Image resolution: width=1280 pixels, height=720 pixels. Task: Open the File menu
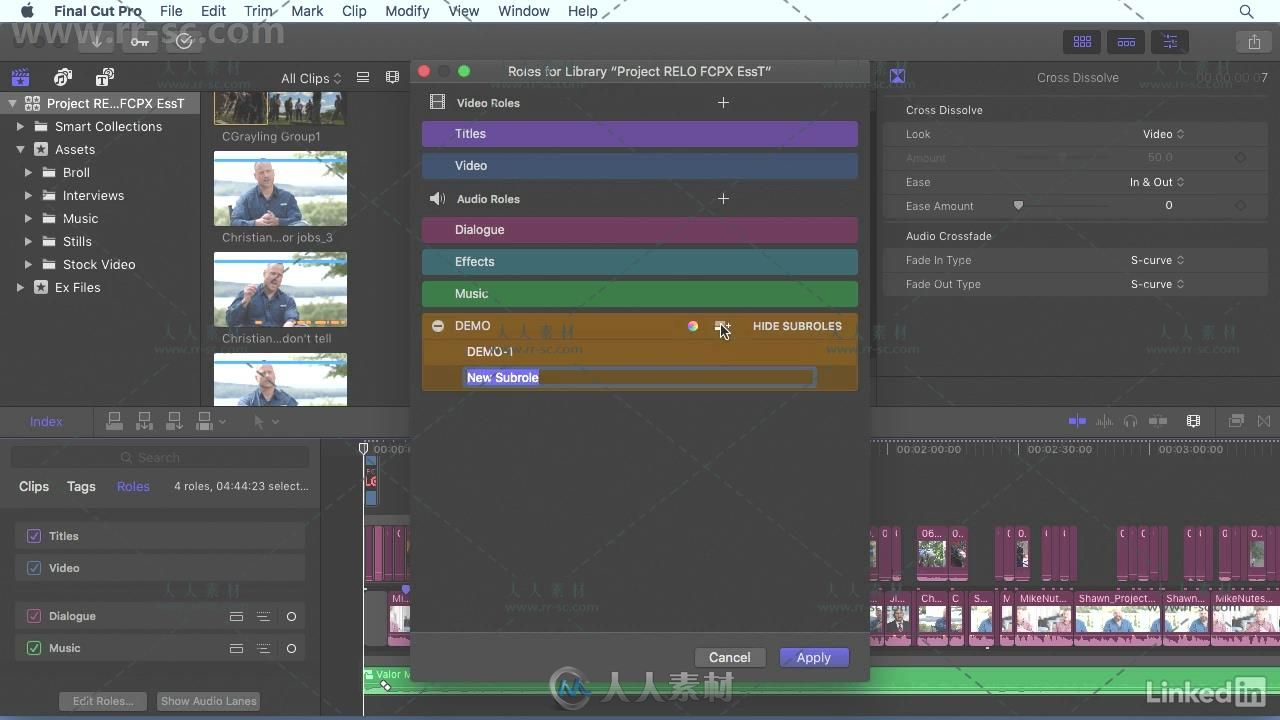pyautogui.click(x=171, y=11)
